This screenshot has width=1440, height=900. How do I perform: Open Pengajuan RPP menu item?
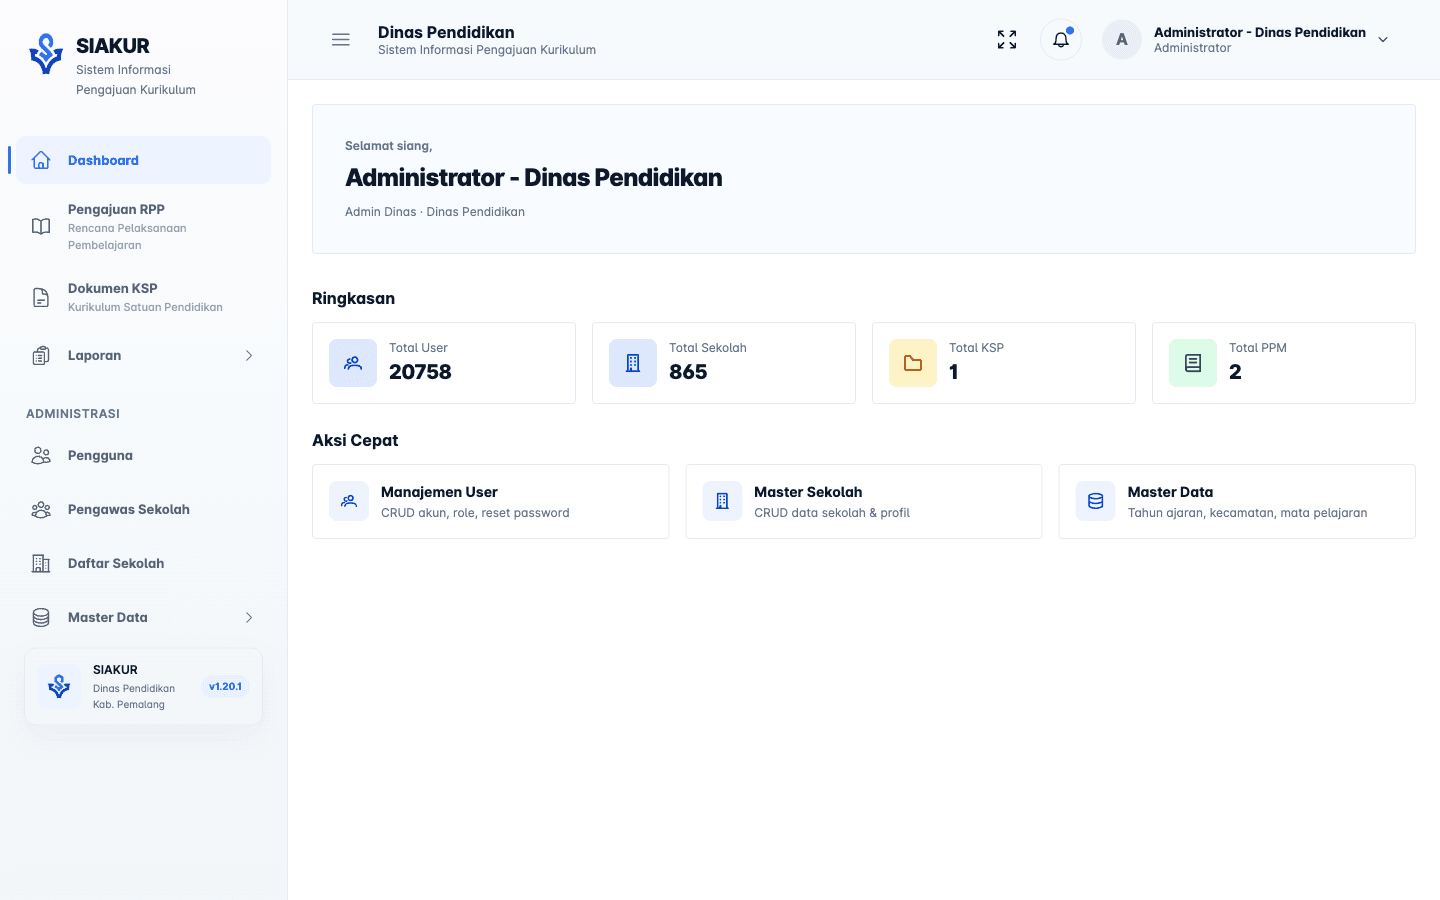143,226
